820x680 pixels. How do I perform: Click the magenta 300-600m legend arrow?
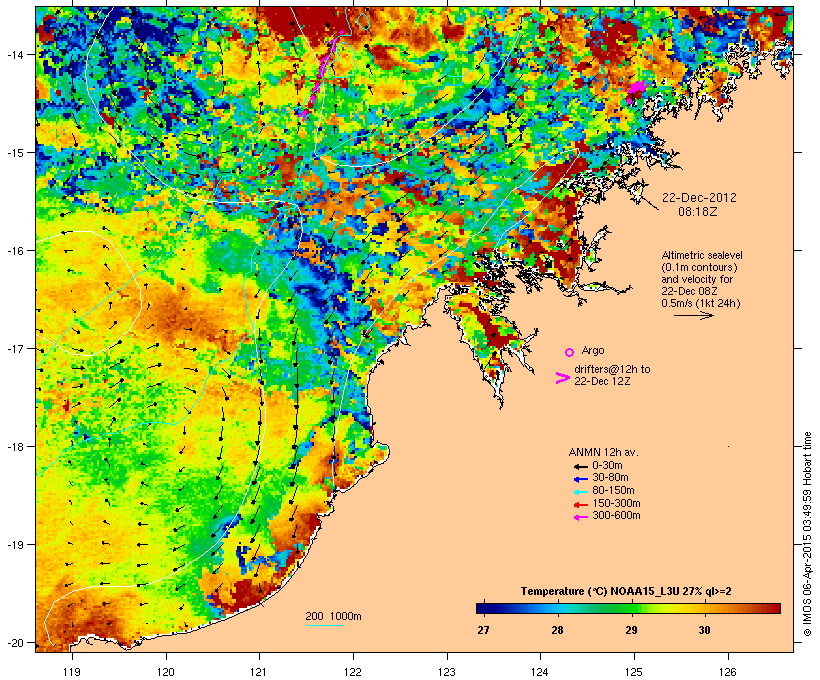click(580, 517)
